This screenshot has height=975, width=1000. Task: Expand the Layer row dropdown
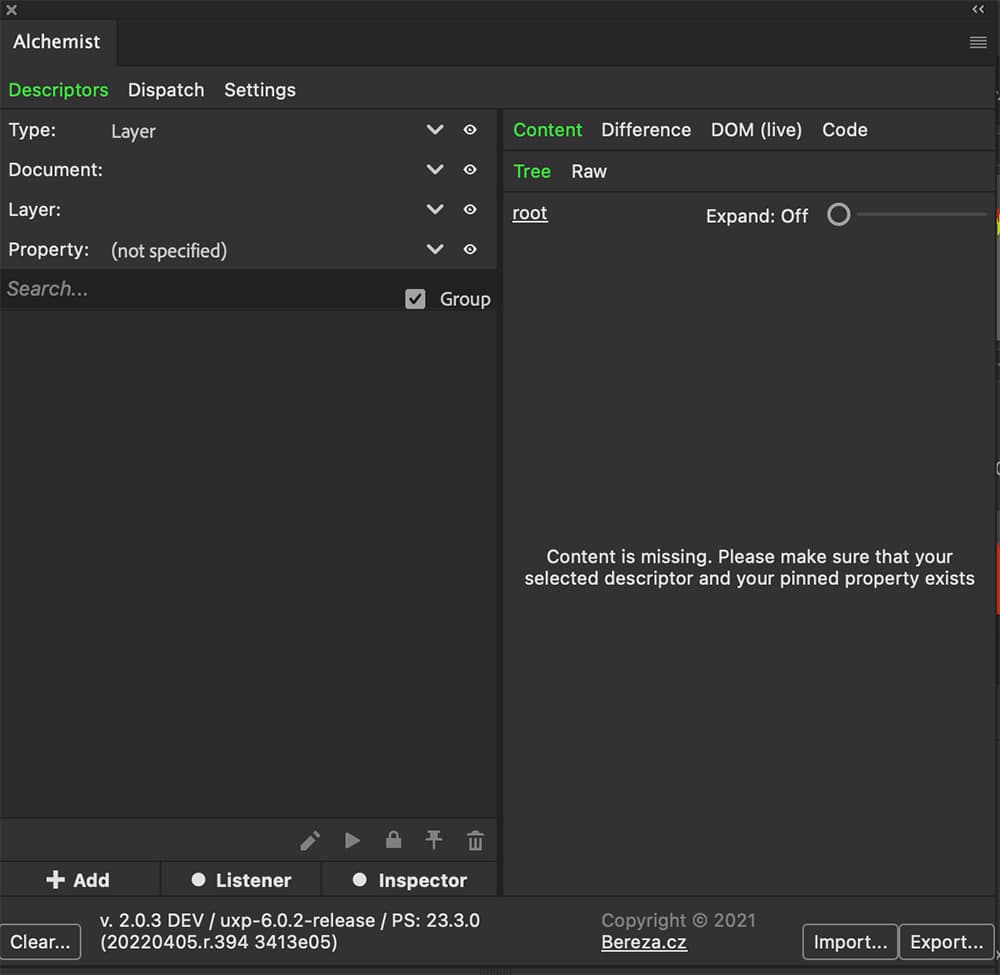435,210
